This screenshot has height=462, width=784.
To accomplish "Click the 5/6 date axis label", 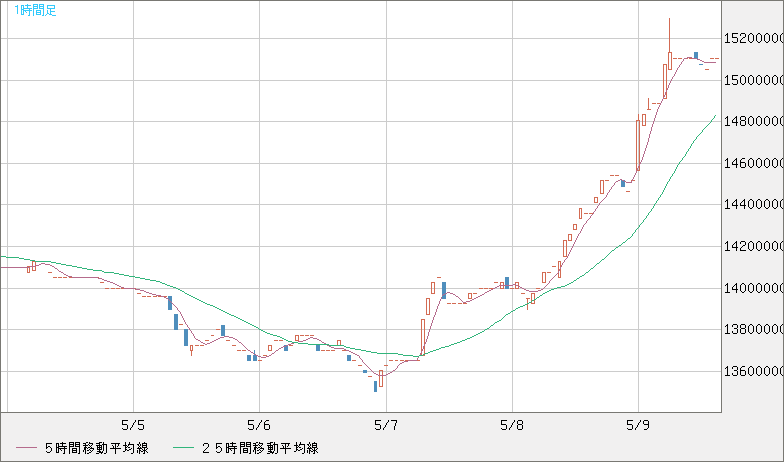I will point(259,426).
